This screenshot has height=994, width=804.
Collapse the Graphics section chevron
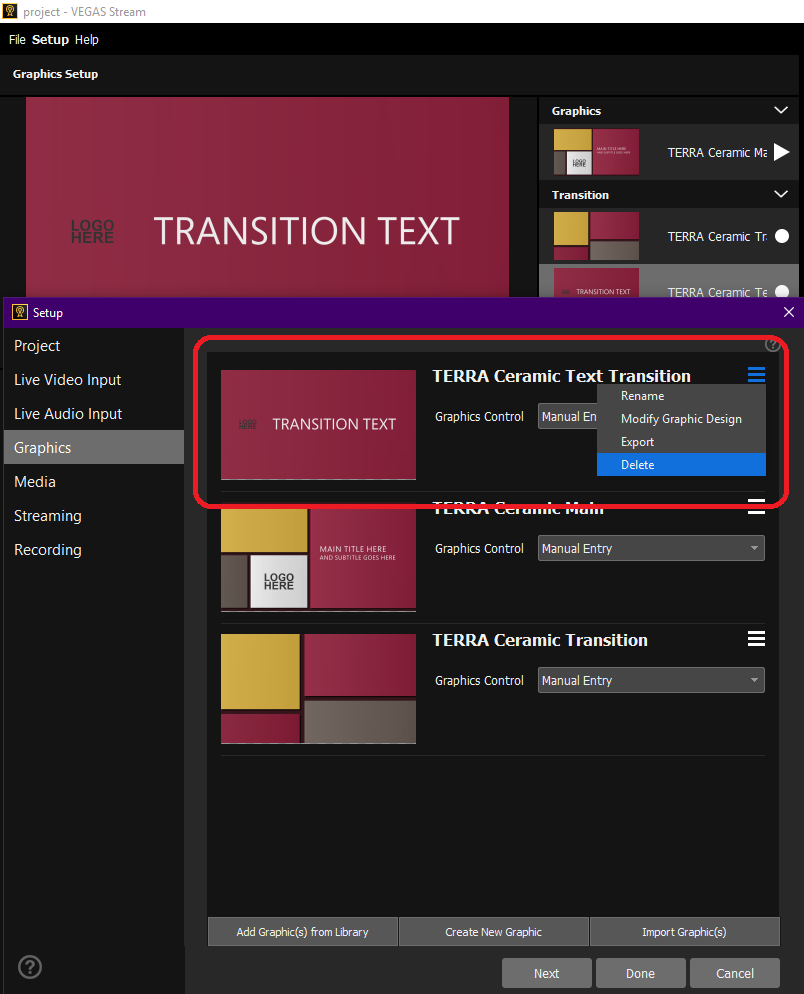click(781, 111)
